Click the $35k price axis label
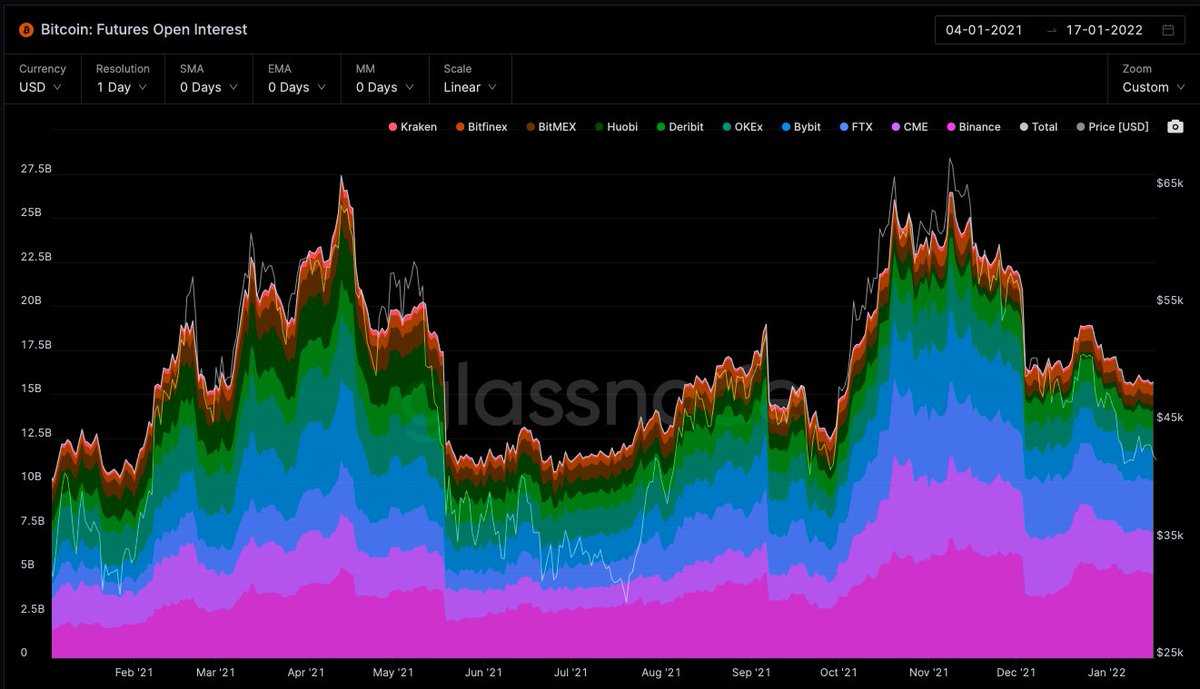 pos(1170,536)
